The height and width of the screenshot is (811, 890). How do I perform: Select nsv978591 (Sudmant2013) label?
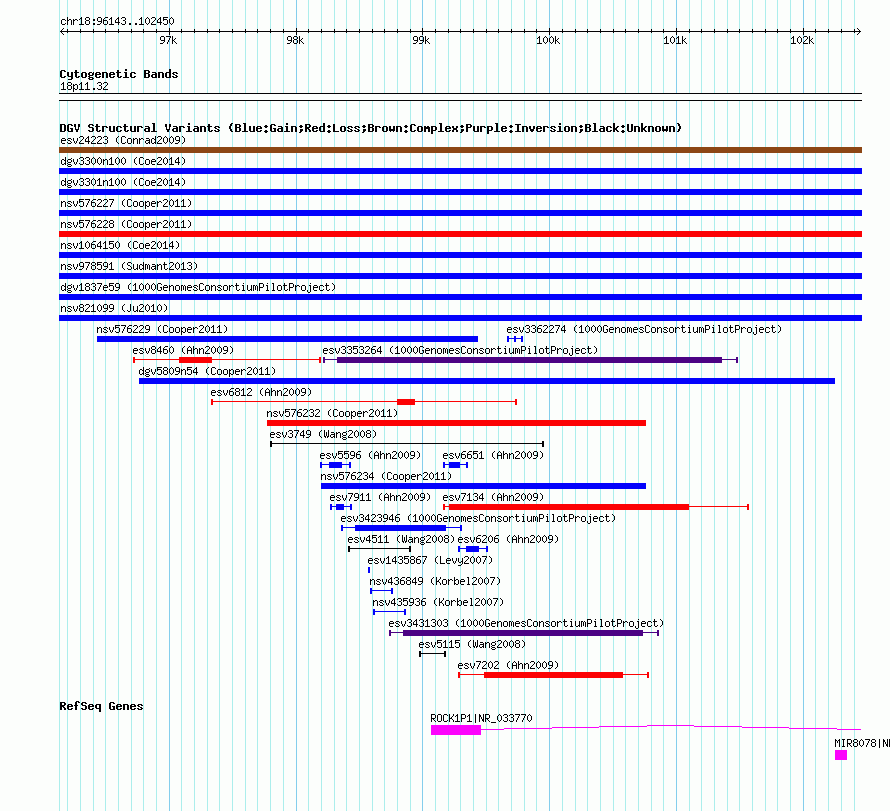[129, 266]
